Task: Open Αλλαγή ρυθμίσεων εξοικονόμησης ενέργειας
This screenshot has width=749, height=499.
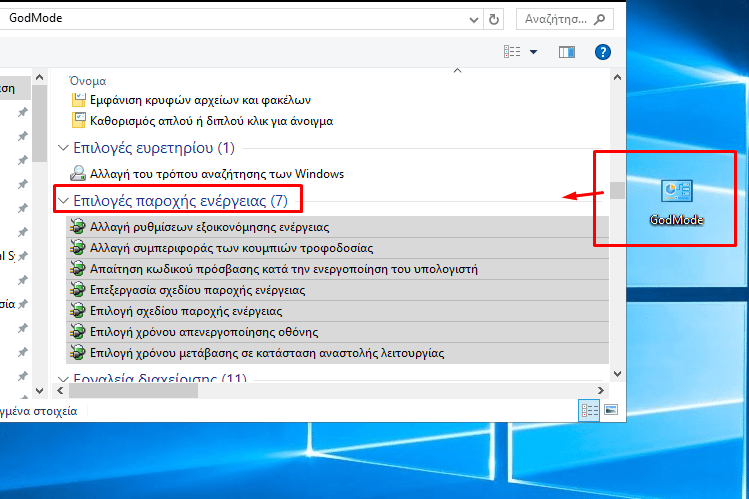Action: click(x=338, y=227)
